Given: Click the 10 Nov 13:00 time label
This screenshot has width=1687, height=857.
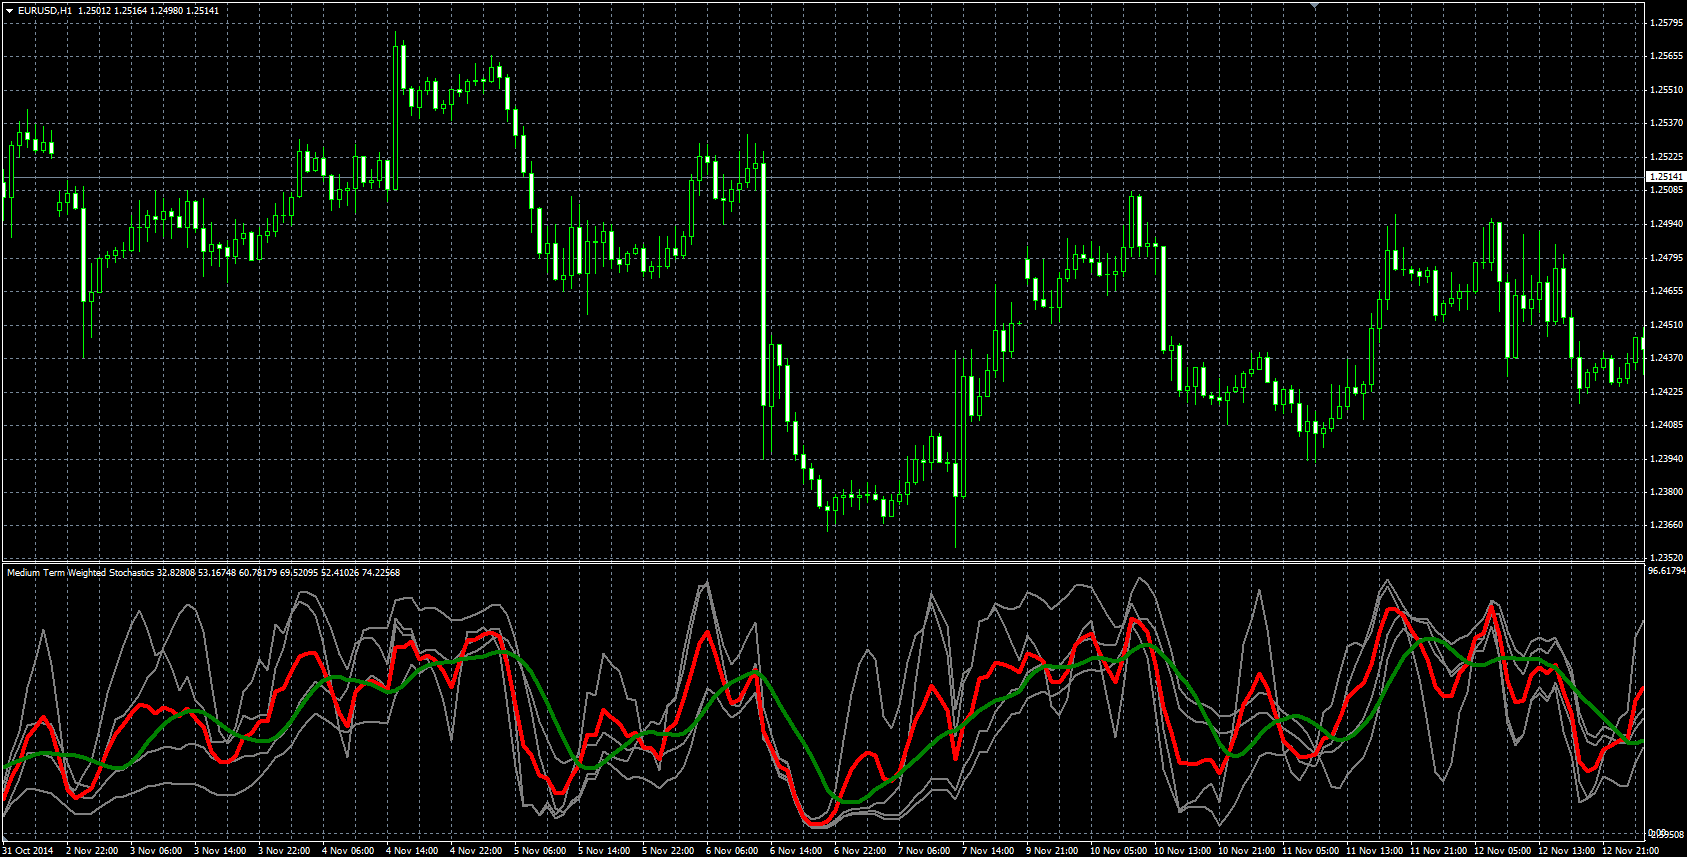Looking at the screenshot, I should coord(1182,851).
